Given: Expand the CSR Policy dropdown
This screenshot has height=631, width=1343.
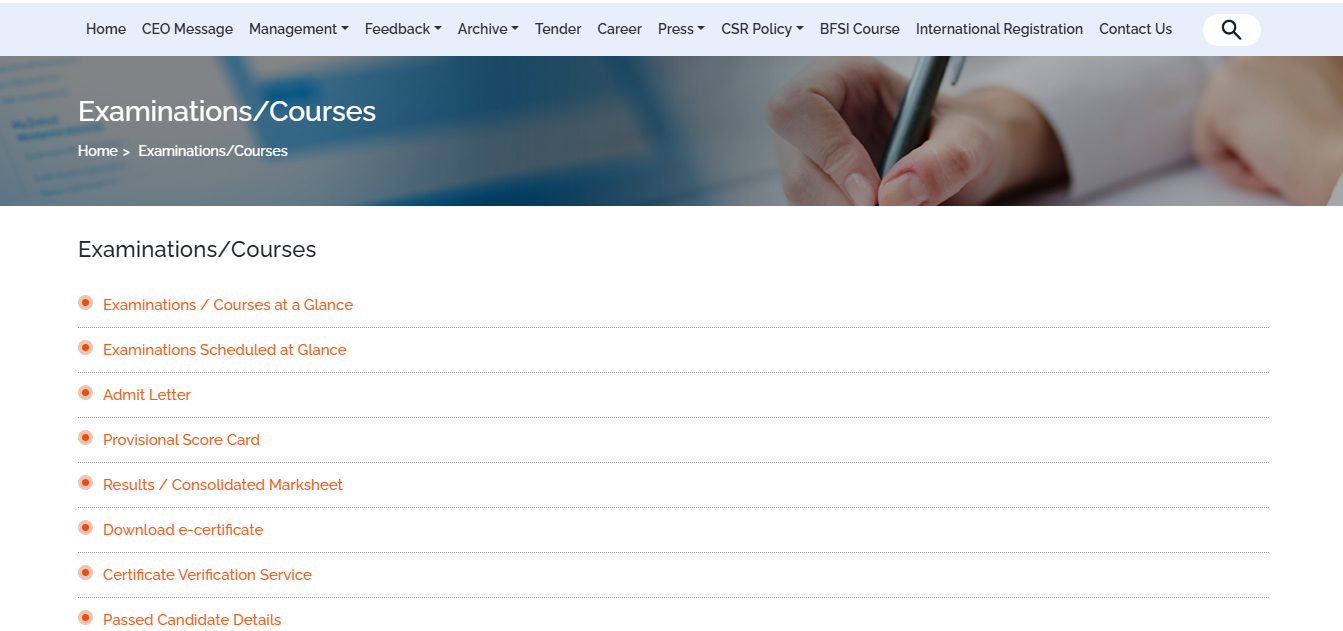Looking at the screenshot, I should click(x=761, y=29).
